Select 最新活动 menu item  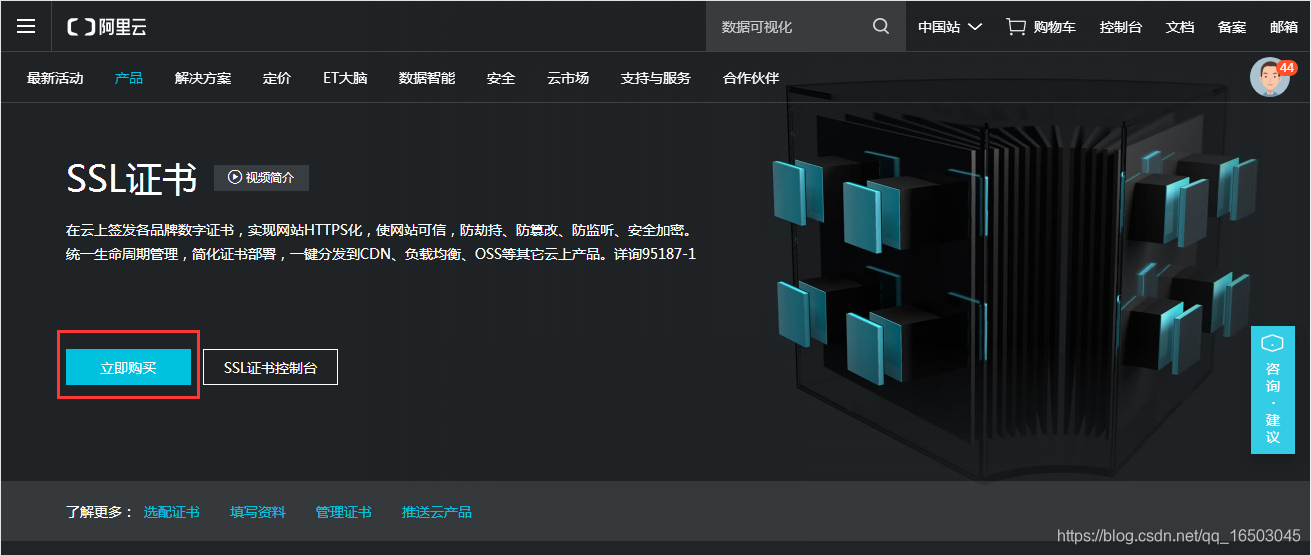coord(55,78)
